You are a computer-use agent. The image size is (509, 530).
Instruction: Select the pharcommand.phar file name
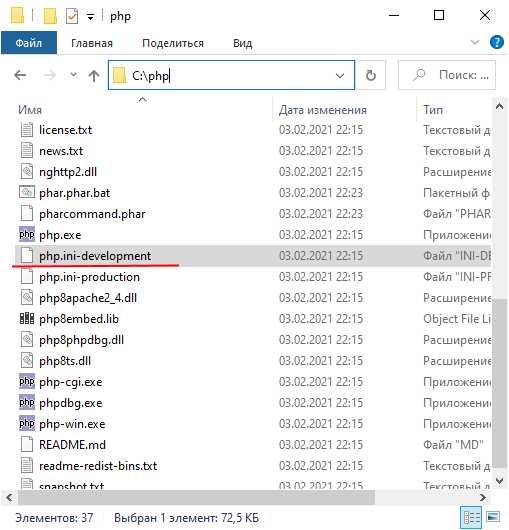point(92,214)
